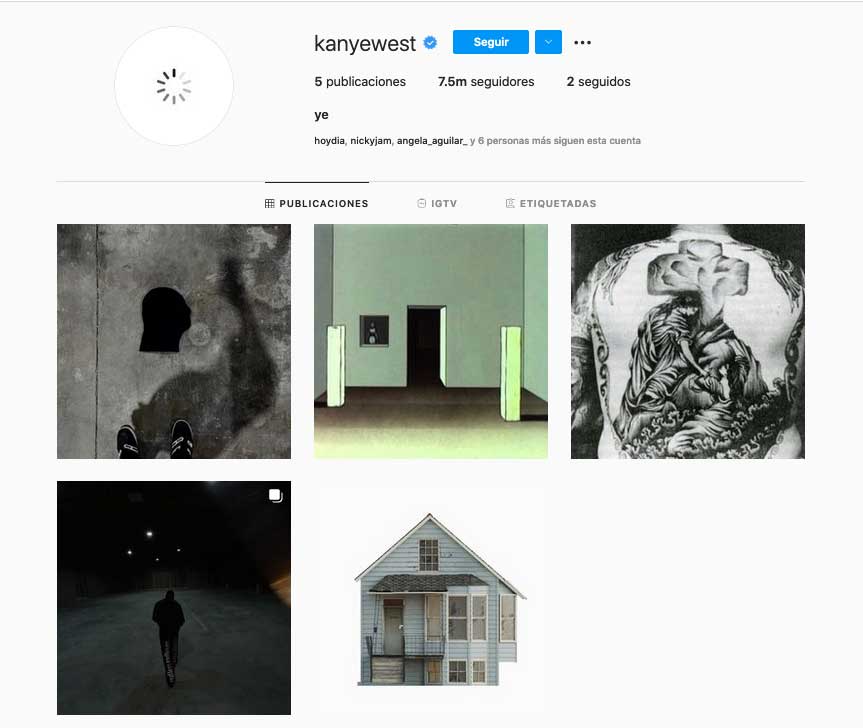Click the loading profile picture circle
This screenshot has height=728, width=863.
(x=174, y=86)
